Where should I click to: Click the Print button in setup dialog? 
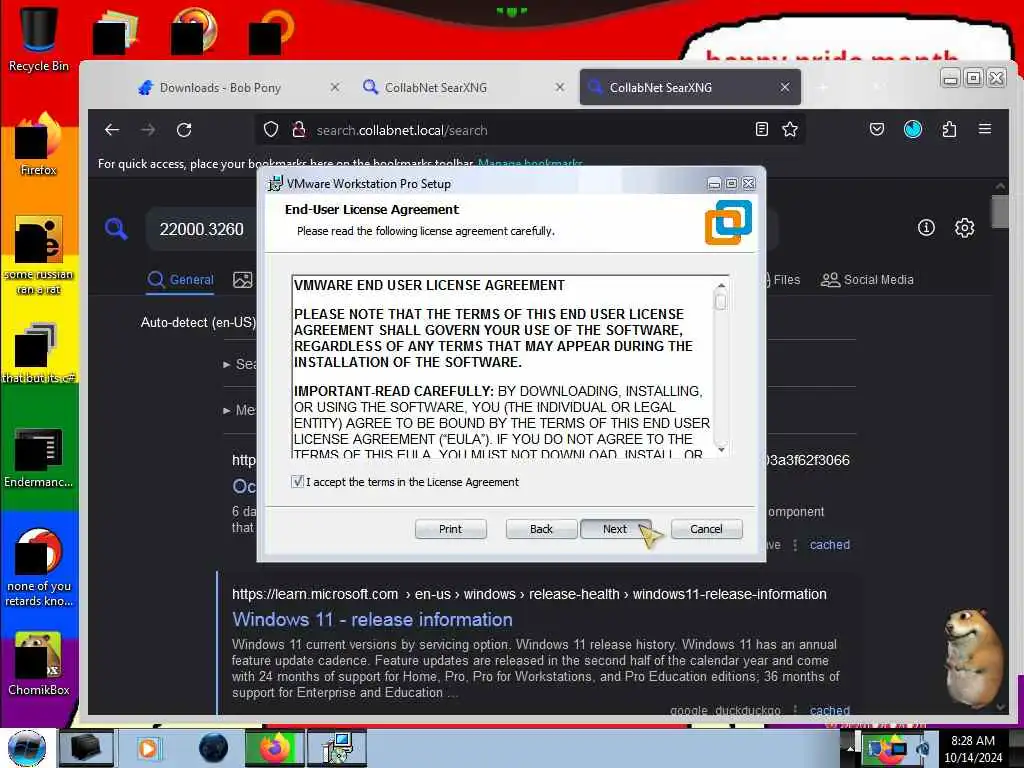click(x=451, y=529)
